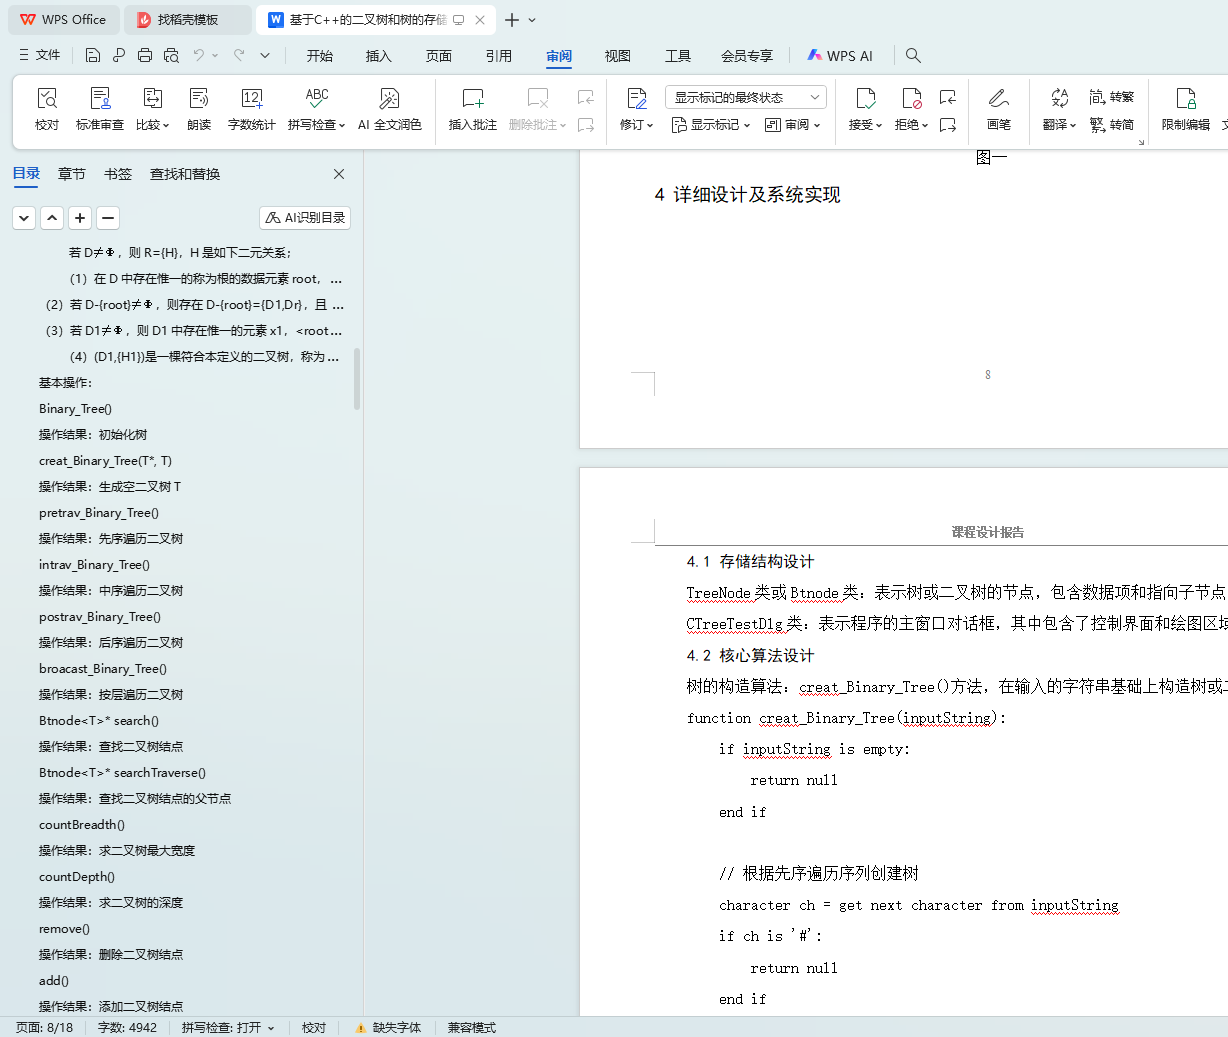Viewport: 1228px width, 1037px height.
Task: Jump to outline item 操作结果: 求二叉树的深度
Action: 111,903
